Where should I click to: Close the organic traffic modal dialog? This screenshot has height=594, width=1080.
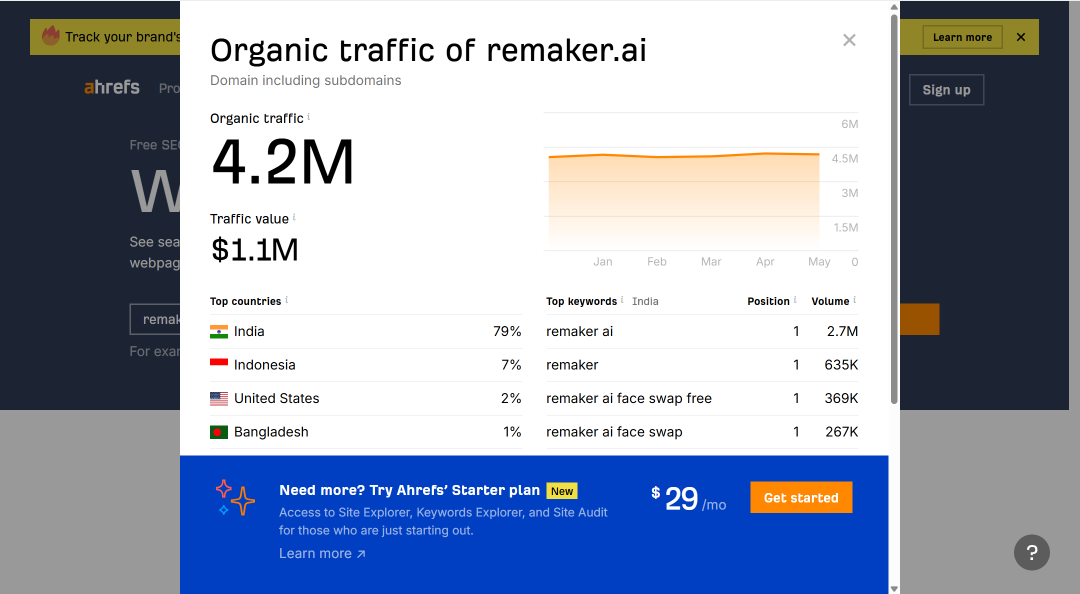pos(849,40)
